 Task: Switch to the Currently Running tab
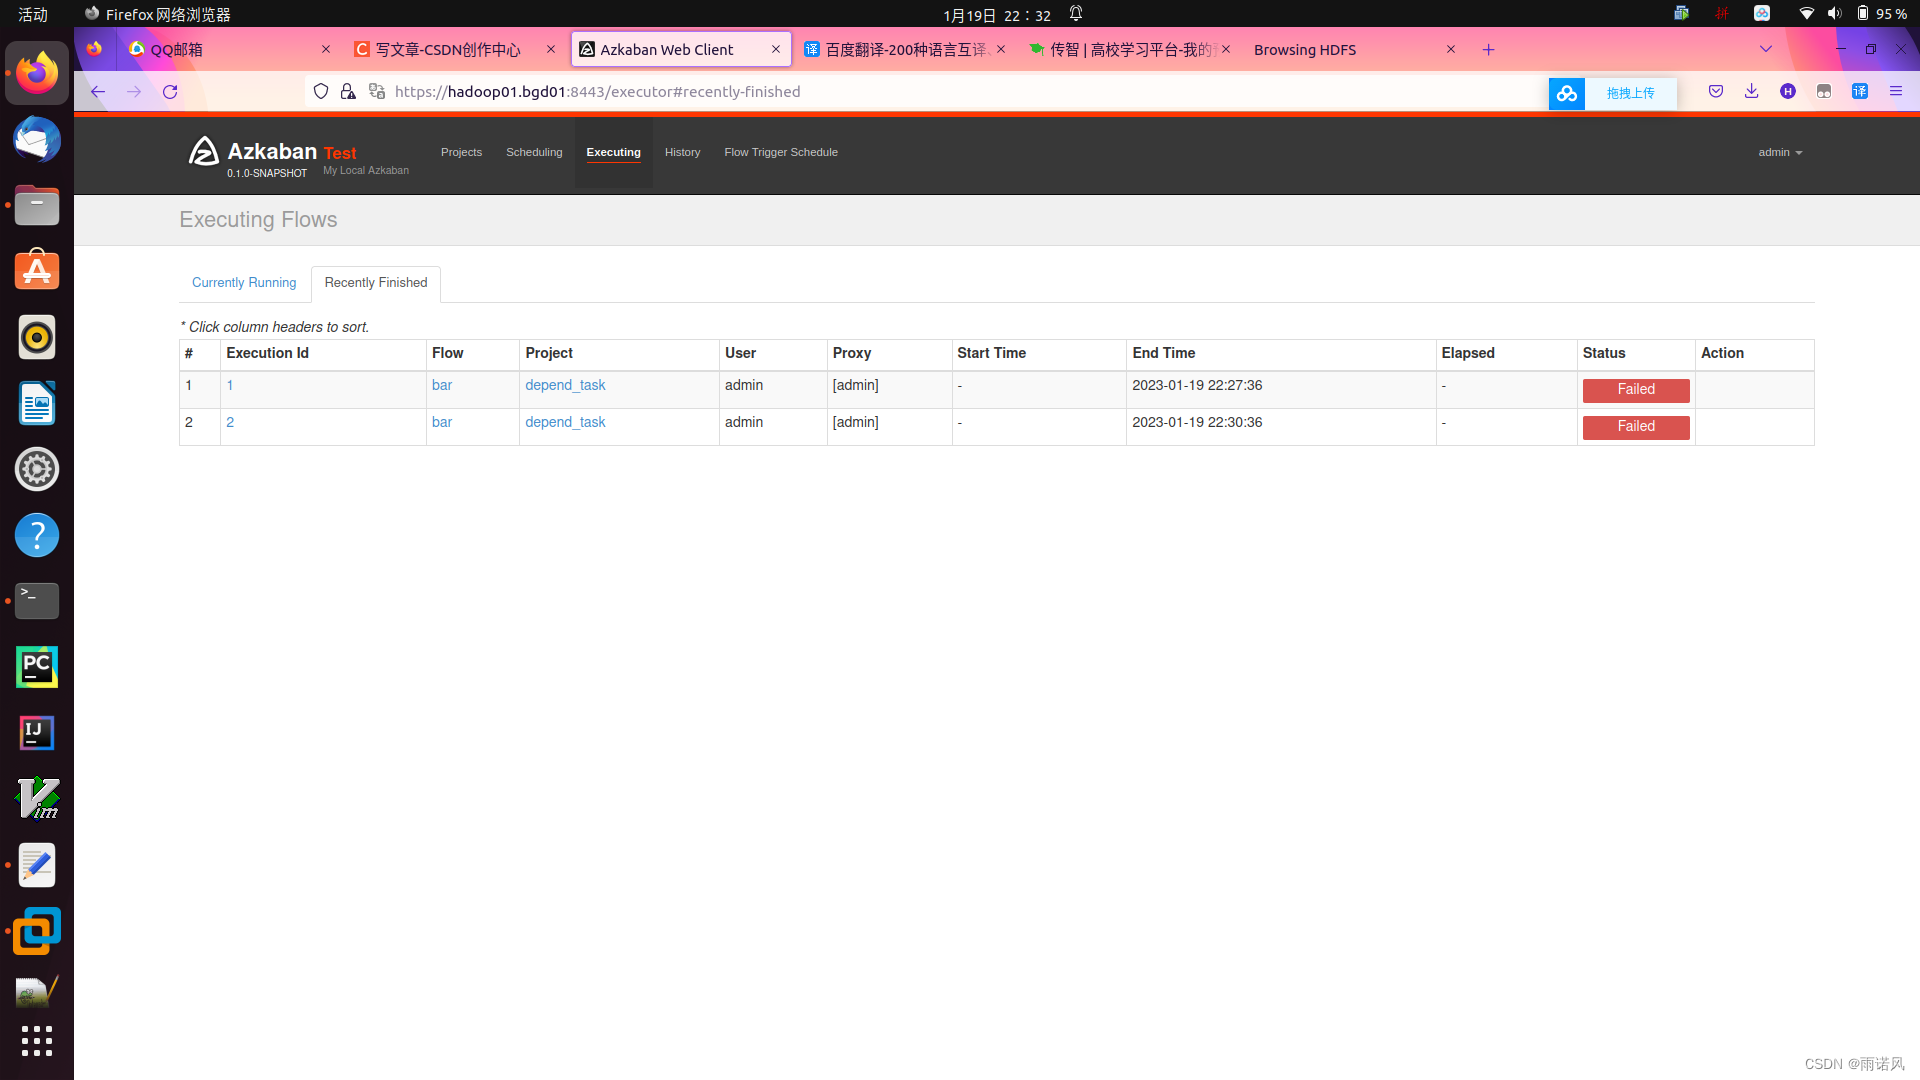point(244,283)
